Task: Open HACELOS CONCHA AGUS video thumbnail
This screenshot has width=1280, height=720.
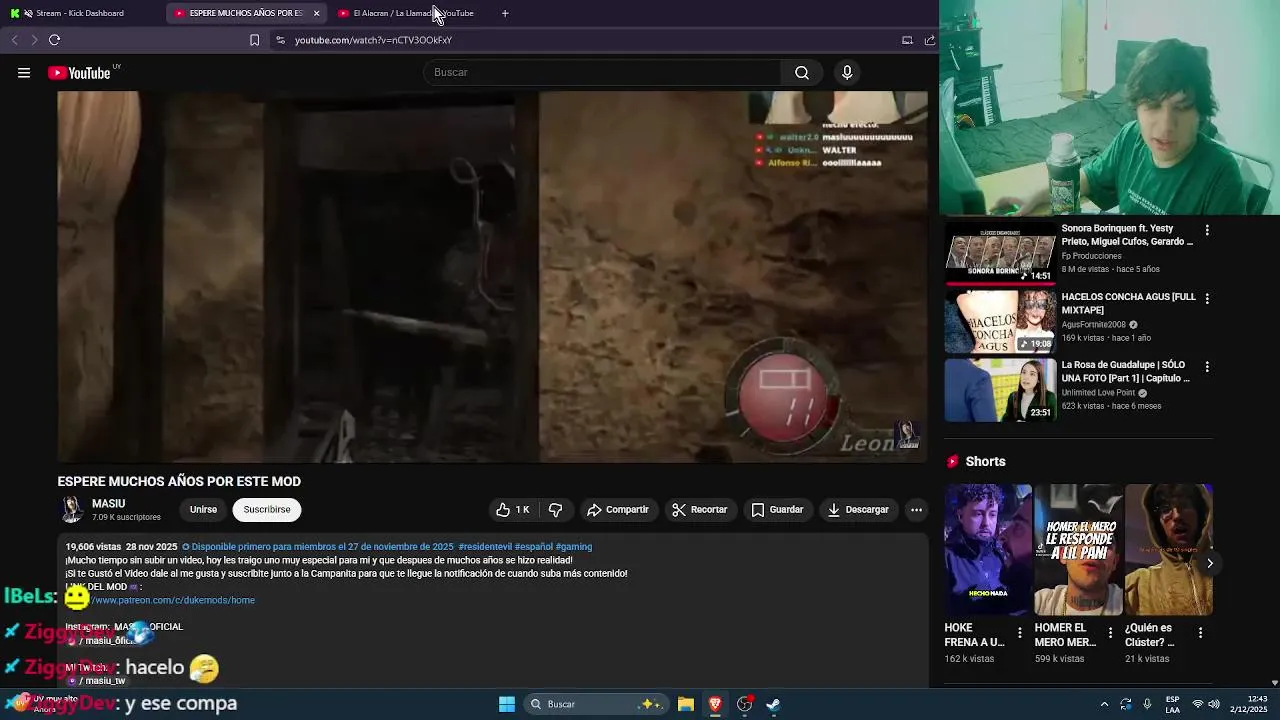Action: [1000, 322]
